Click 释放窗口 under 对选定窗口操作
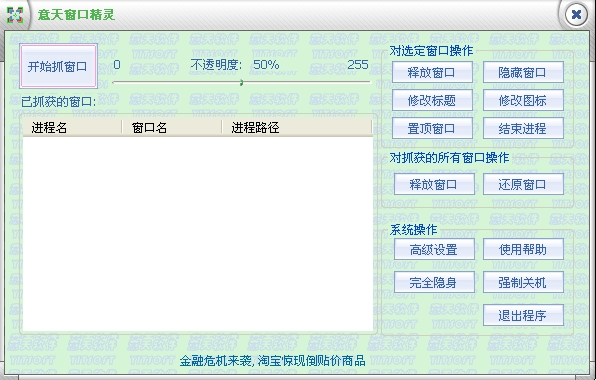The image size is (596, 380). (432, 72)
